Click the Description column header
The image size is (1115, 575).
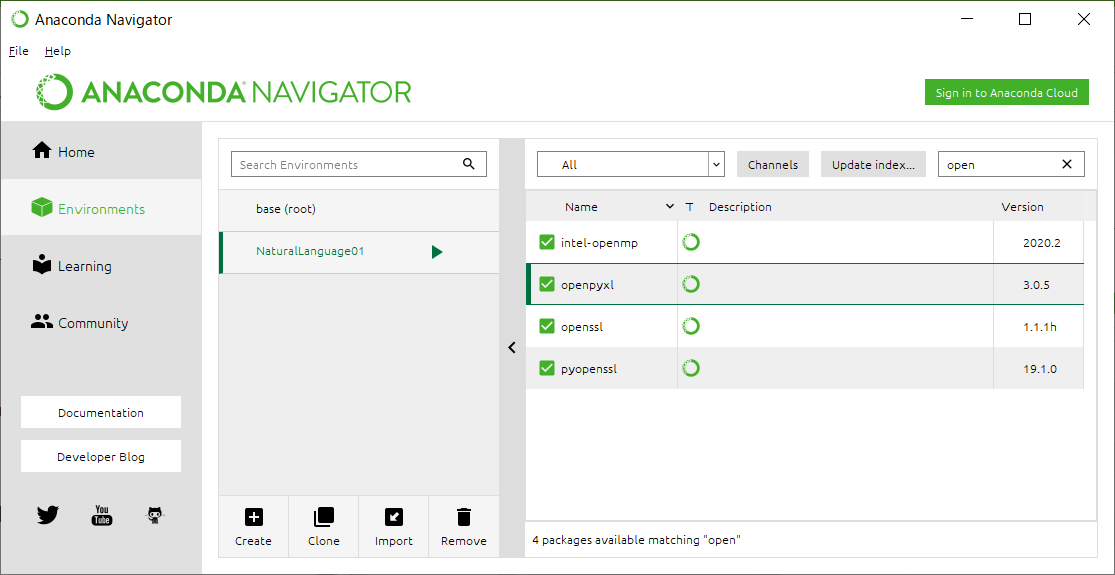point(740,207)
